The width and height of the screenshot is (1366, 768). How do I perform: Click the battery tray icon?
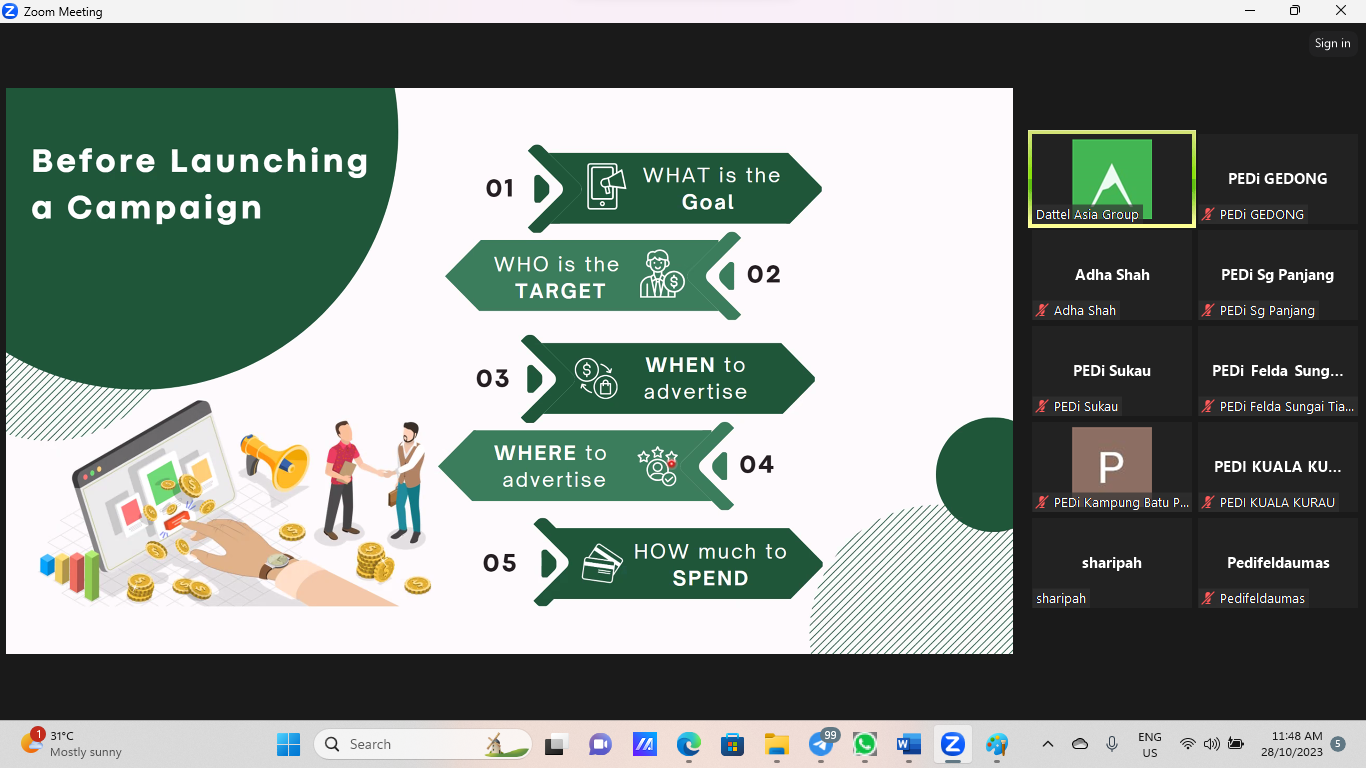1236,744
